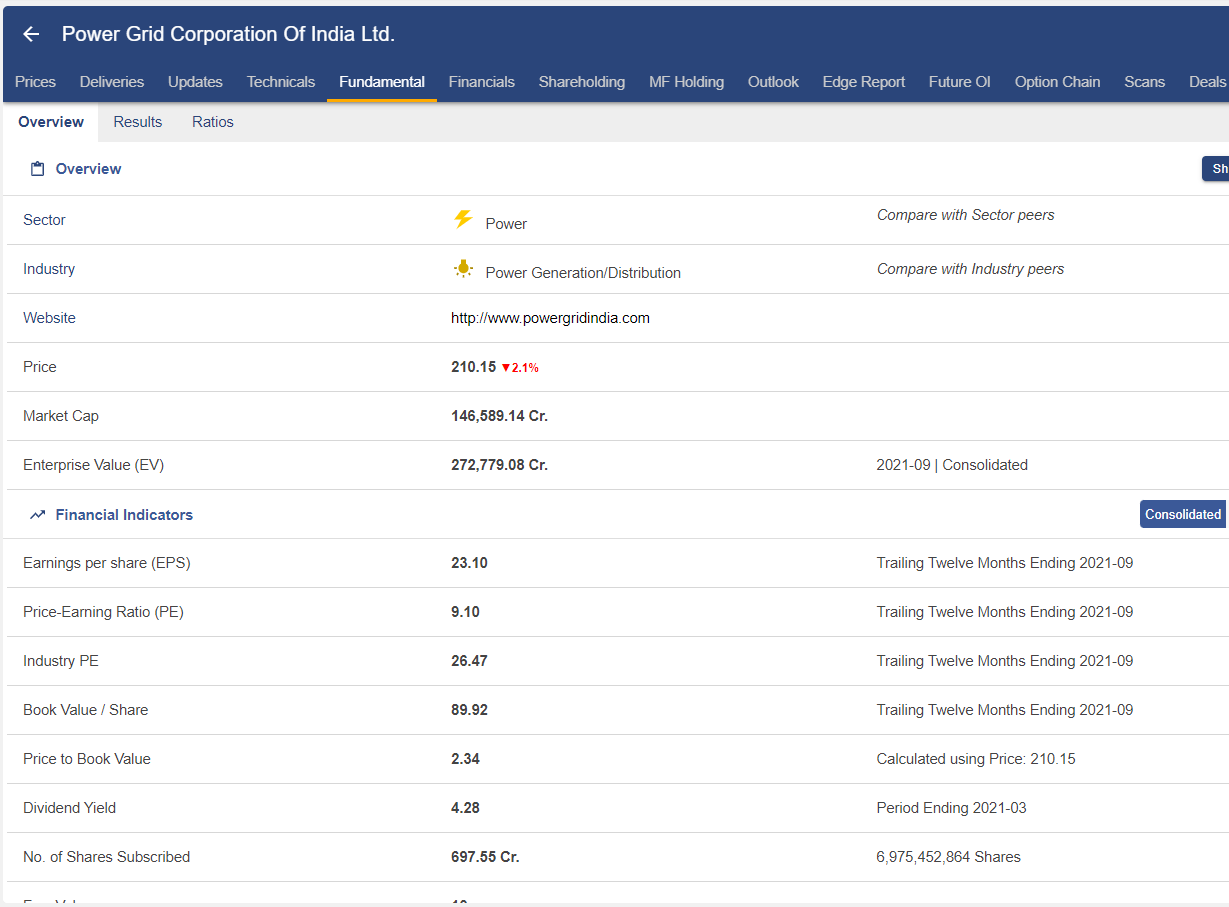Open the Scans tab

tap(1144, 82)
